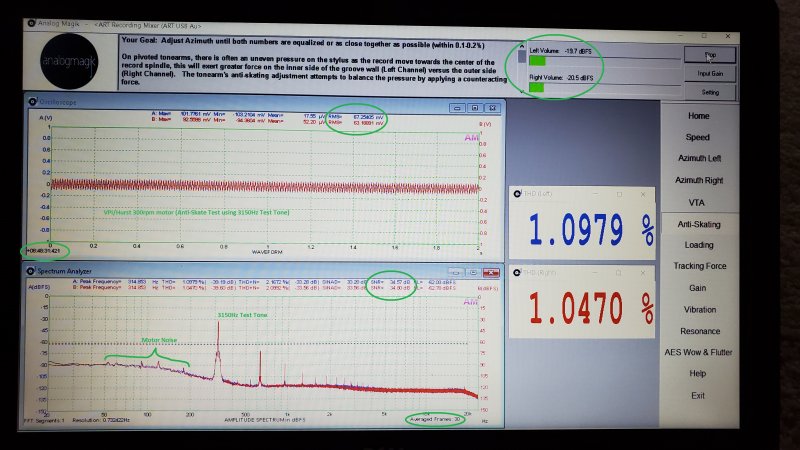Select the Resonance menu item
The height and width of the screenshot is (450, 800).
coord(699,331)
